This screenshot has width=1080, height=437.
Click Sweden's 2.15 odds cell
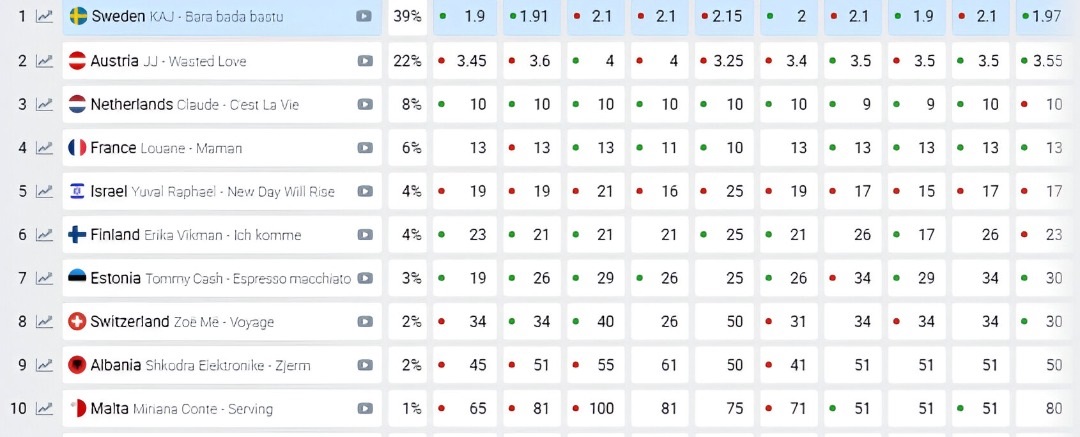click(724, 17)
